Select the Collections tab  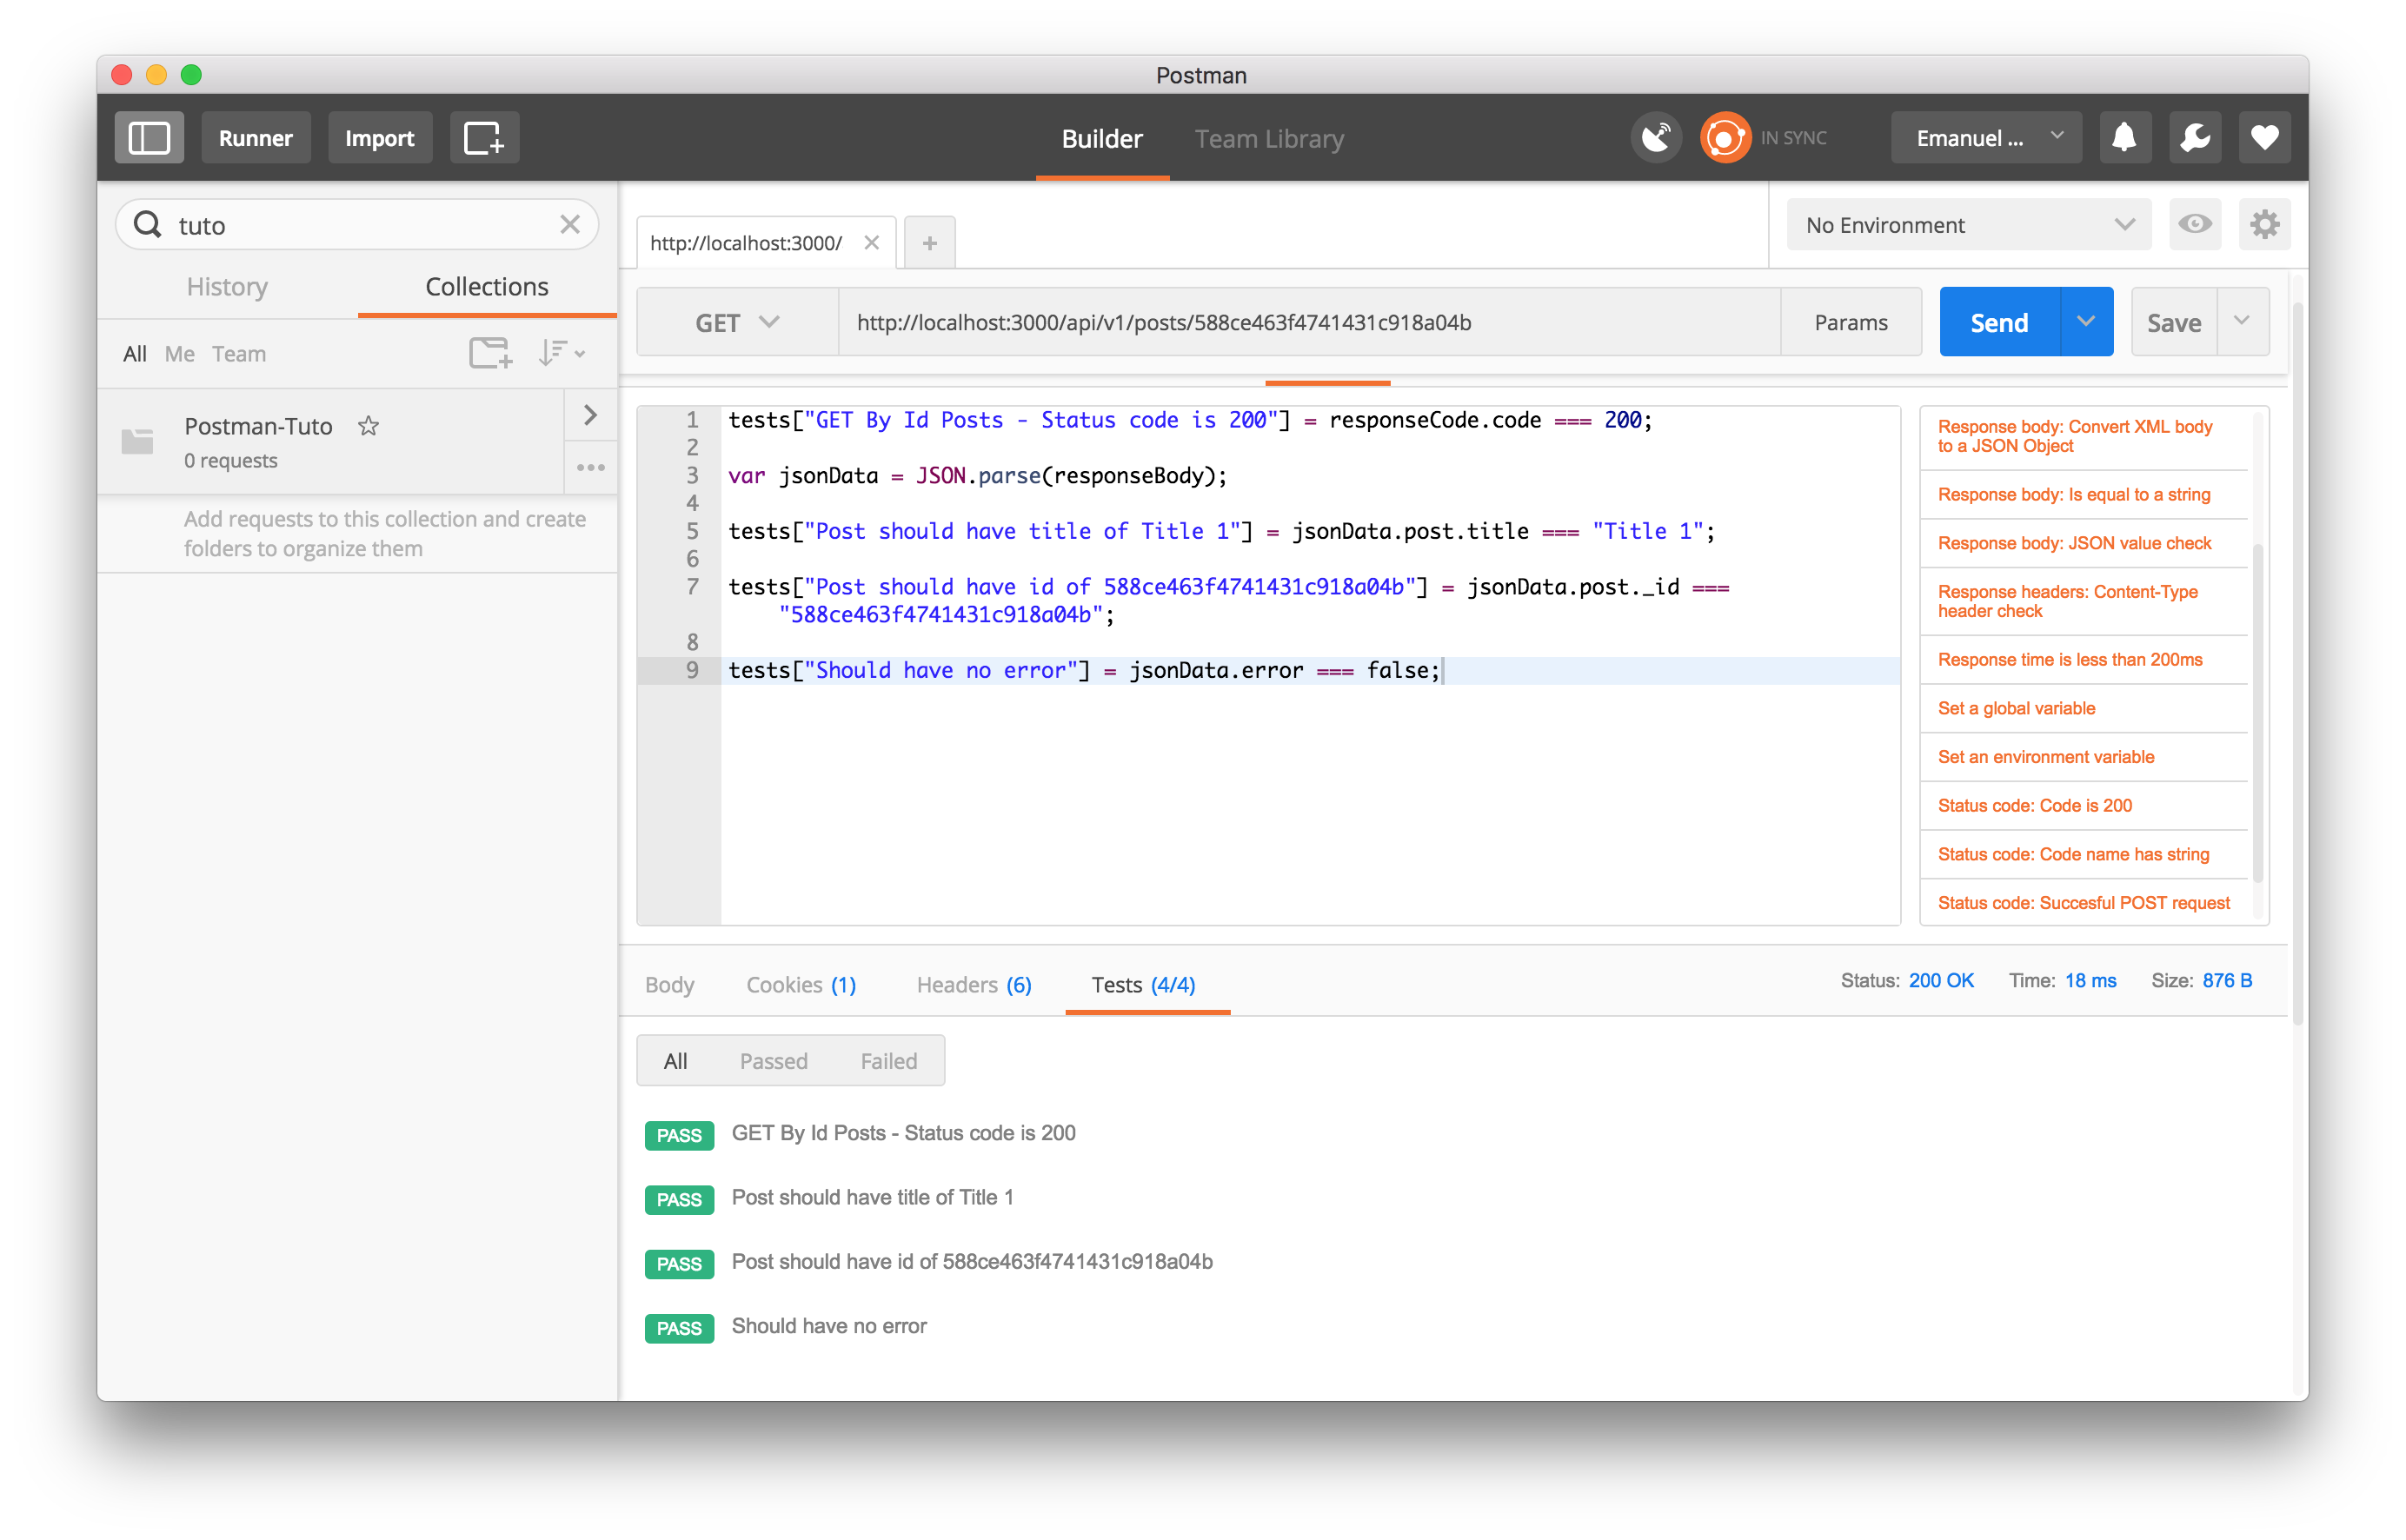click(x=487, y=287)
